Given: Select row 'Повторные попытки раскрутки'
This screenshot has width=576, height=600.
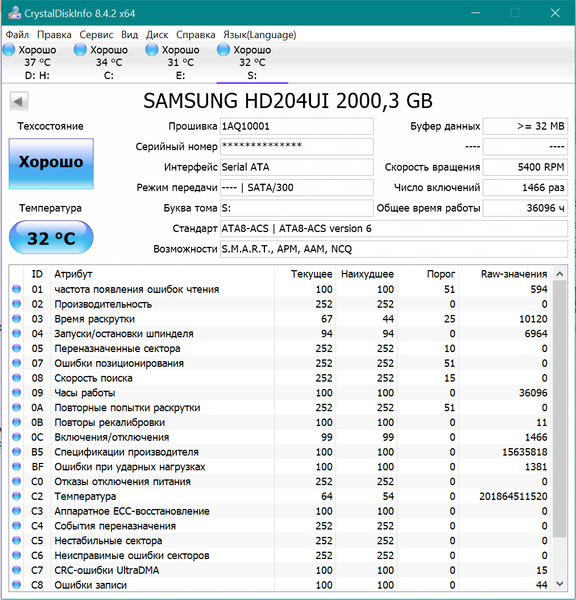Looking at the screenshot, I should click(281, 408).
